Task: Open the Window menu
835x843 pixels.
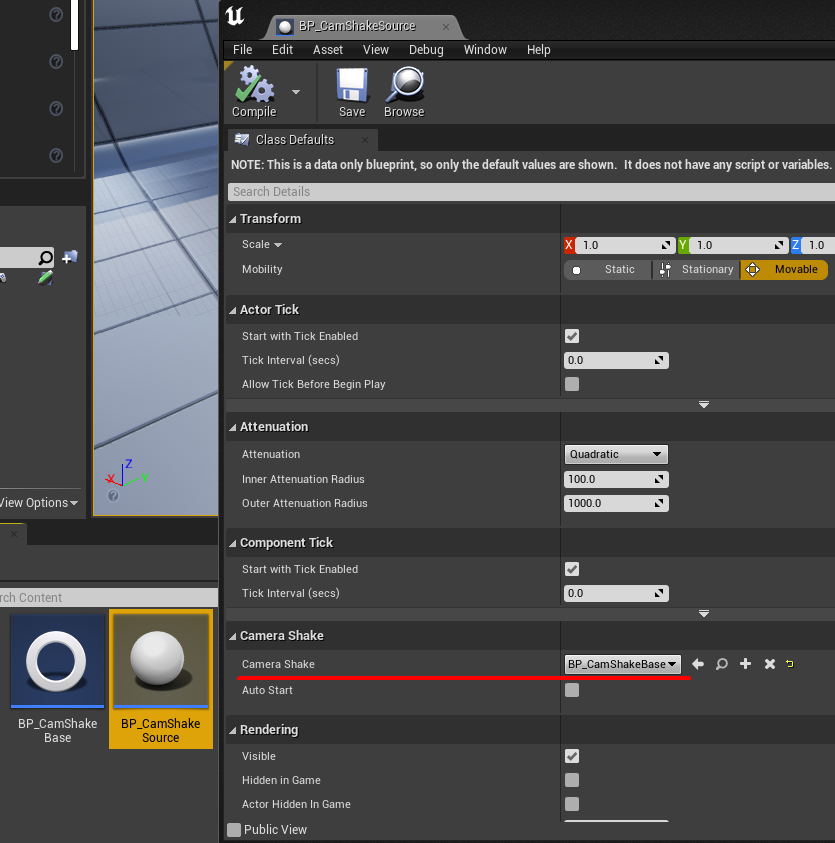Action: (x=485, y=49)
